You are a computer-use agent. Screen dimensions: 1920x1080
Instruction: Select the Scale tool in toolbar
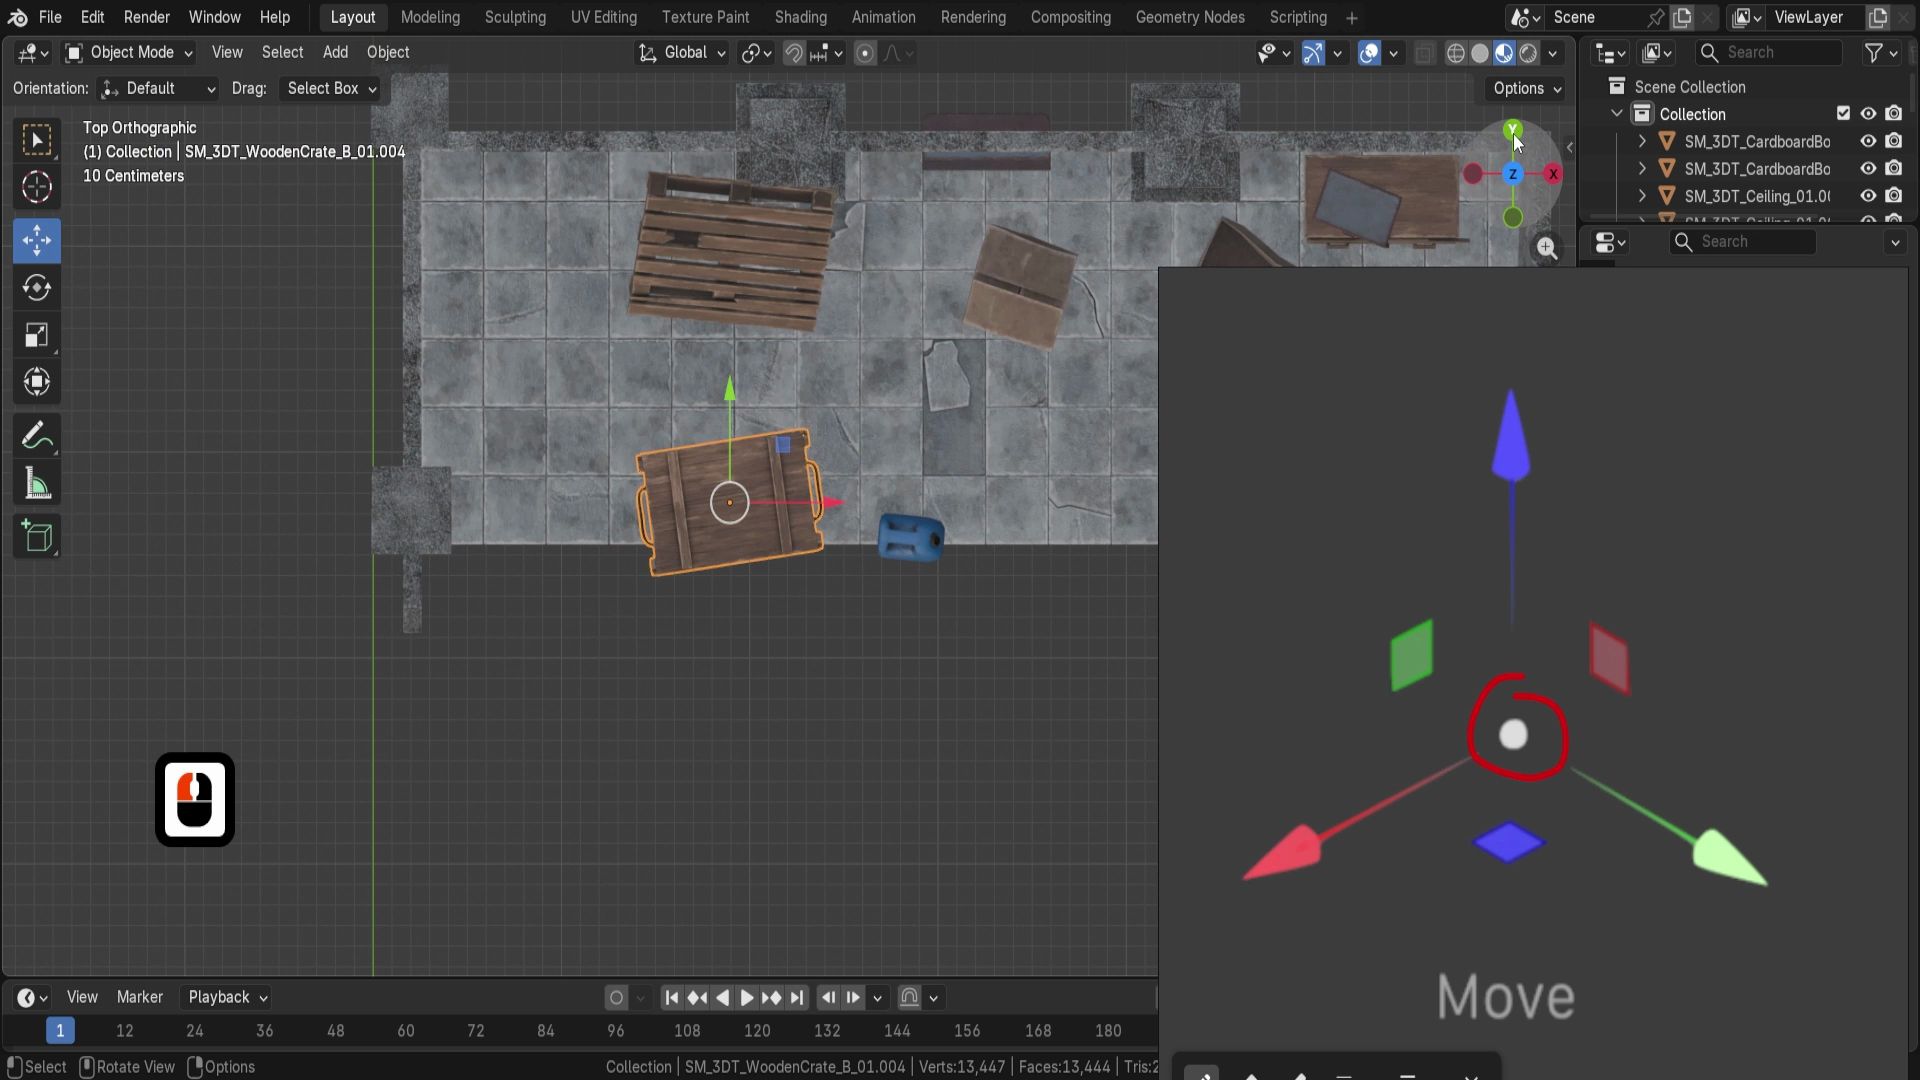(x=37, y=336)
